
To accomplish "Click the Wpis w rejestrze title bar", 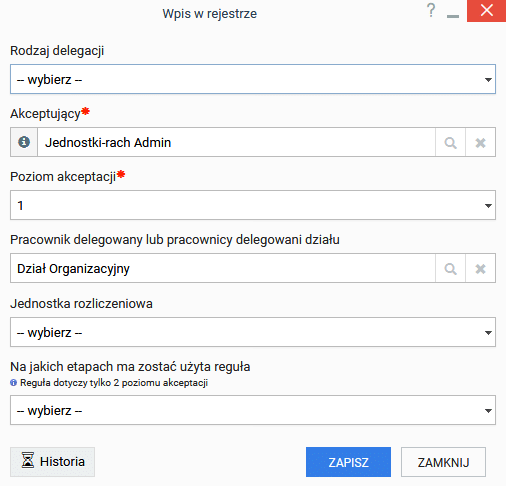I will (210, 14).
